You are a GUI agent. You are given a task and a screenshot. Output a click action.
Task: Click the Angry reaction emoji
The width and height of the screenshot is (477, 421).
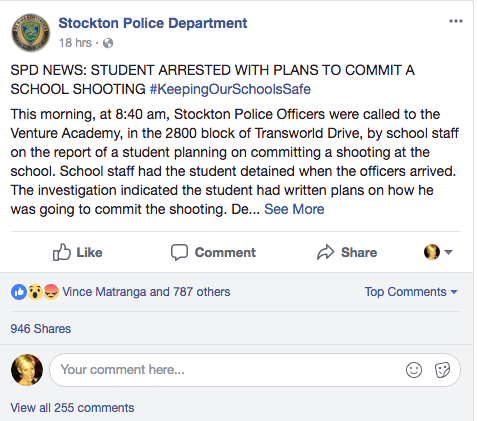51,292
